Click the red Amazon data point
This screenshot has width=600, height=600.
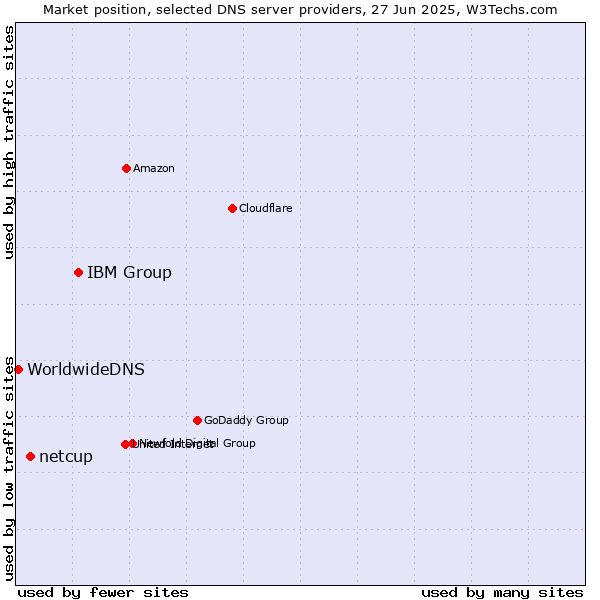126,168
